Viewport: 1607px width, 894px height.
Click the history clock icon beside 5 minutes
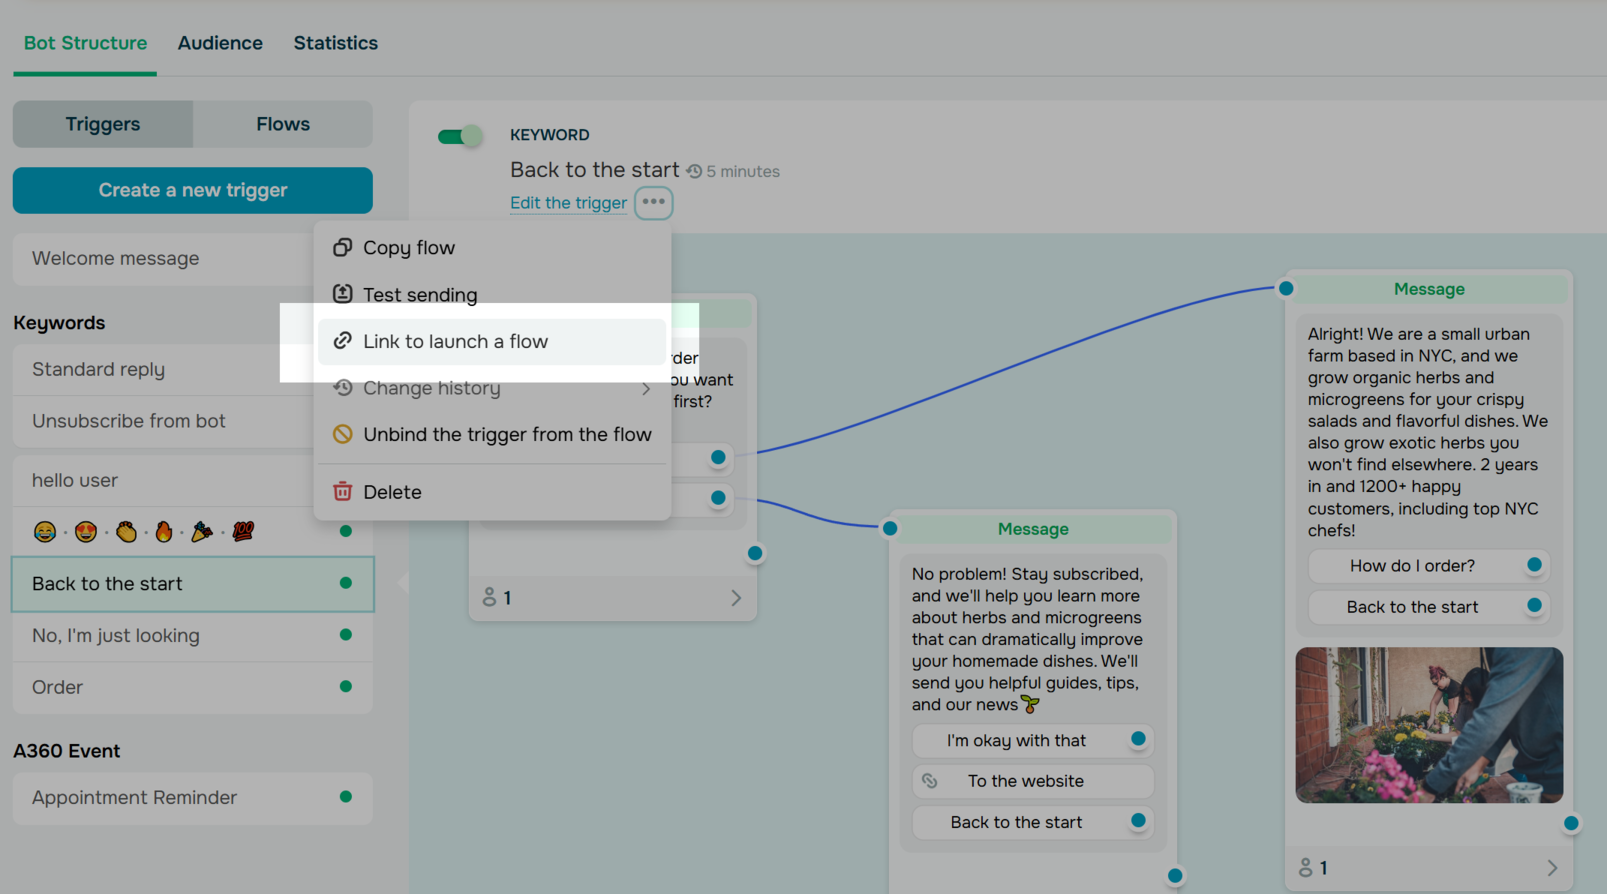(x=694, y=171)
